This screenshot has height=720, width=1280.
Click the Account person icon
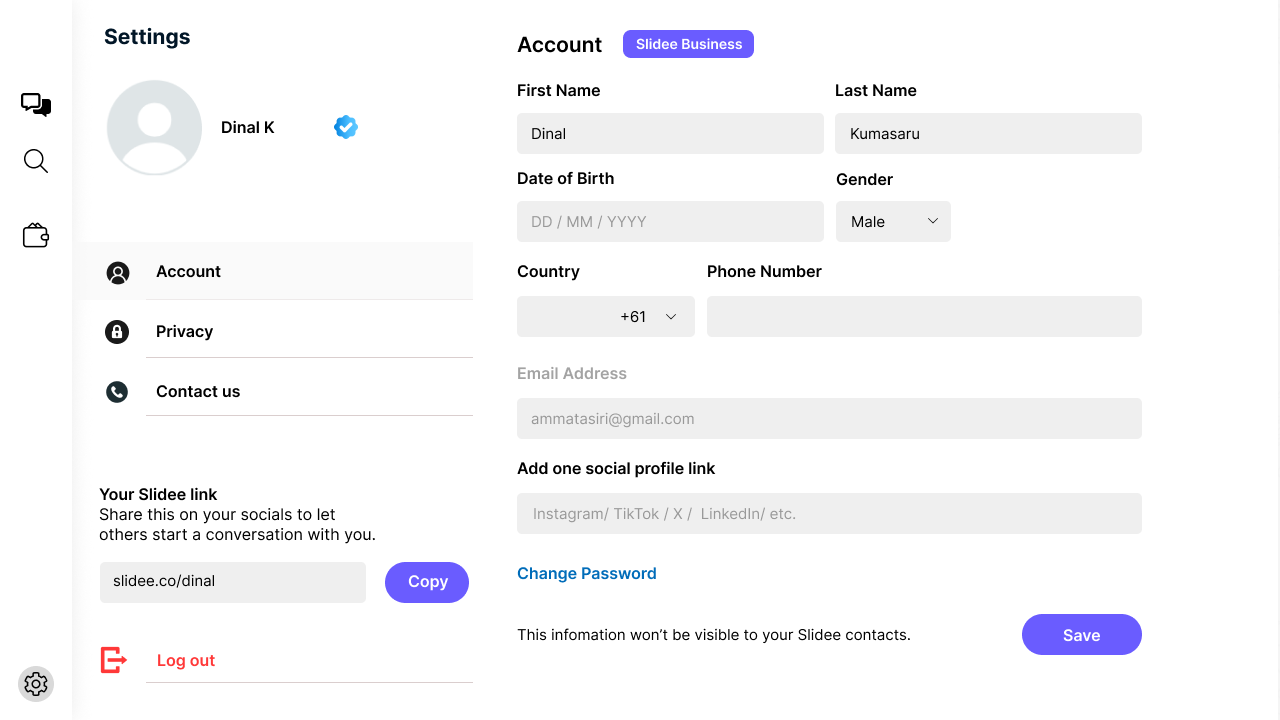[x=117, y=271]
